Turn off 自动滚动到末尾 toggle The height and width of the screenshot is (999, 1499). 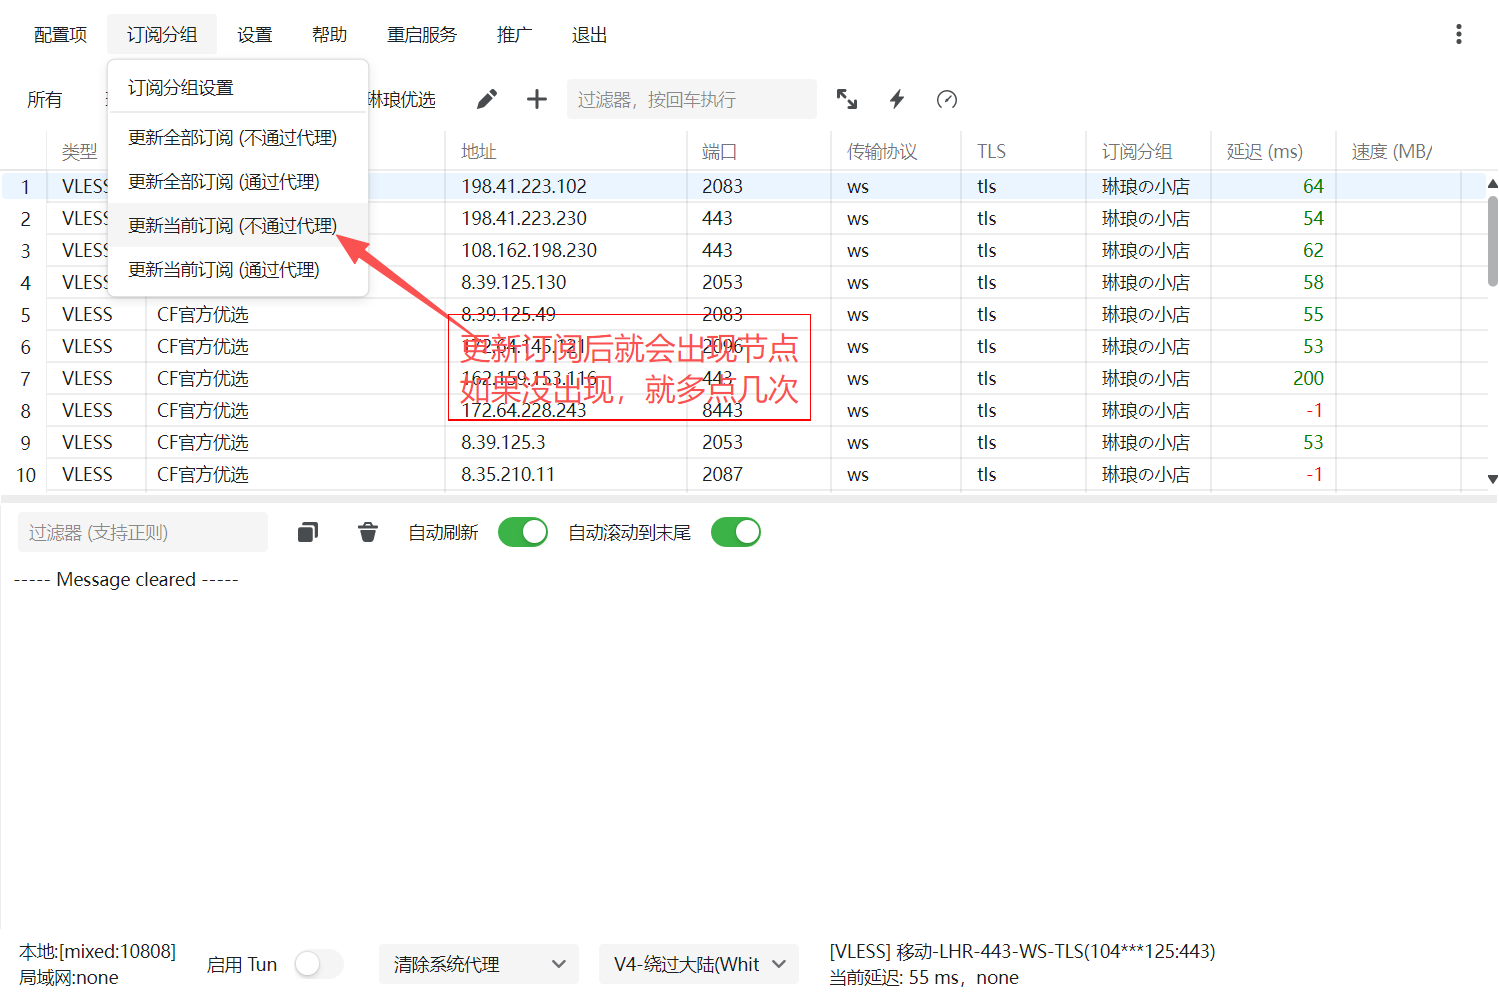(x=736, y=532)
